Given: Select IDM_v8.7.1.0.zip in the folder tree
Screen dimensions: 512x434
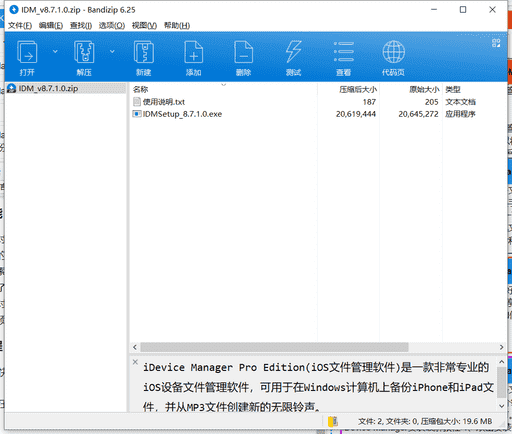Looking at the screenshot, I should [48, 89].
